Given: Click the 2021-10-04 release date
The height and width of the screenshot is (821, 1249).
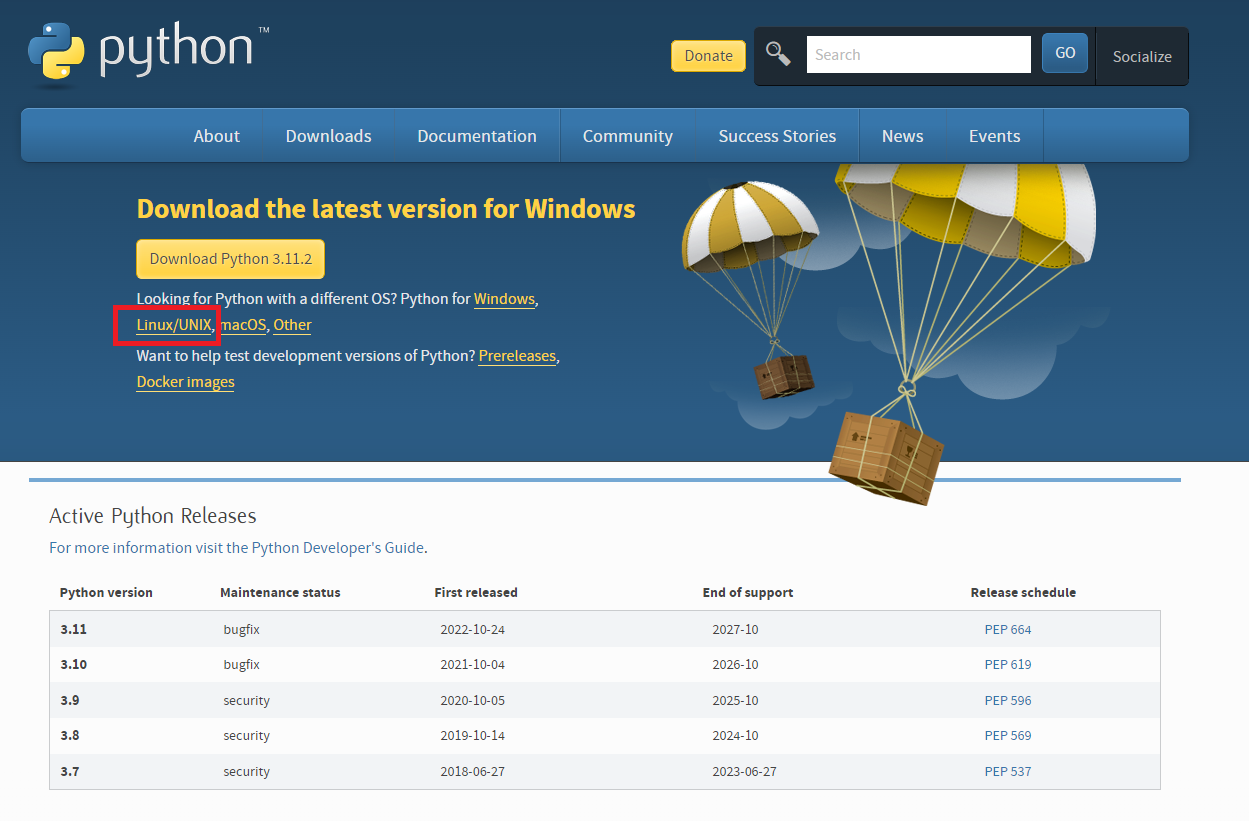Looking at the screenshot, I should (x=474, y=665).
